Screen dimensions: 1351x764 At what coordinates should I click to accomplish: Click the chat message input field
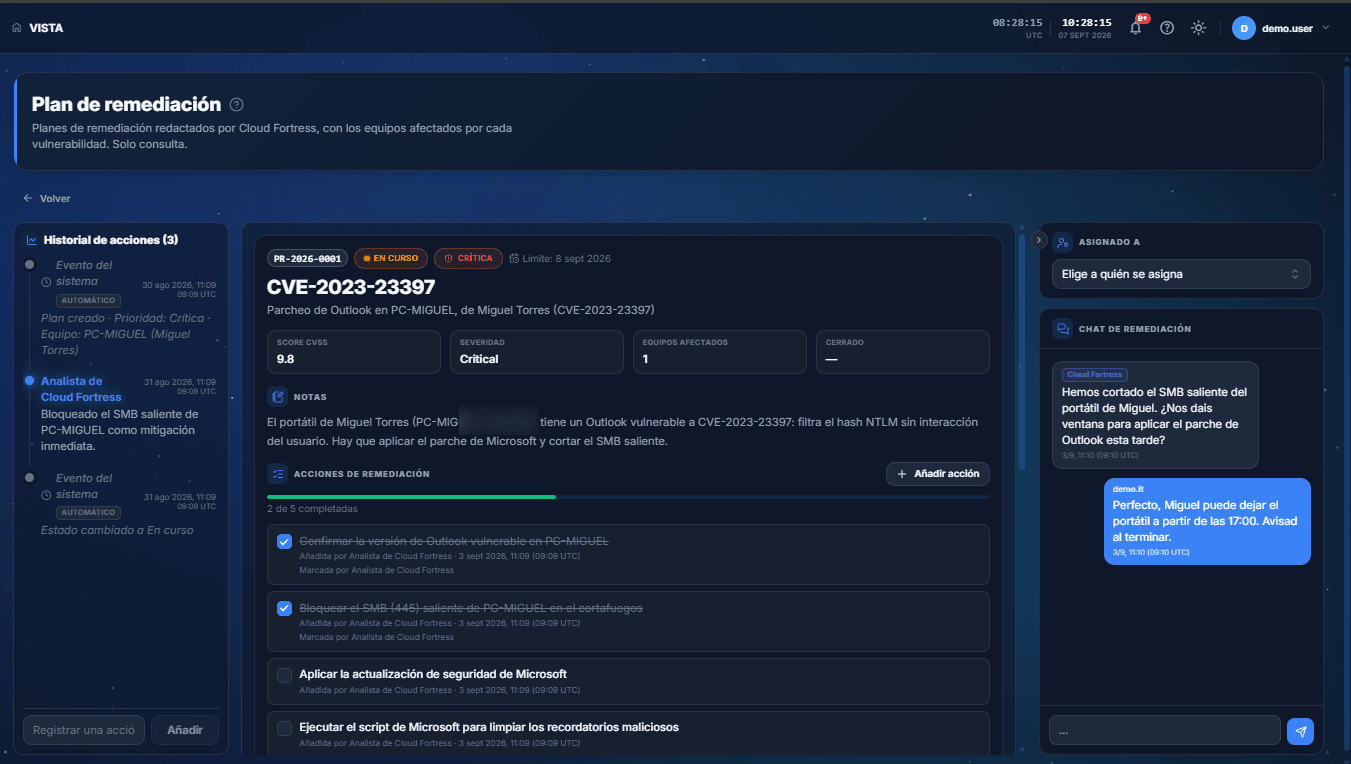click(x=1164, y=731)
